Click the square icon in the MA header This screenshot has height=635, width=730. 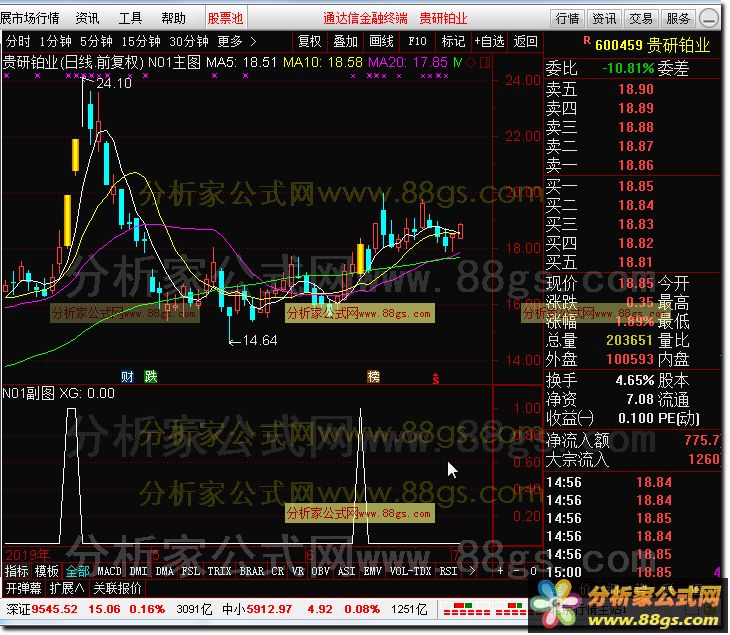(485, 62)
